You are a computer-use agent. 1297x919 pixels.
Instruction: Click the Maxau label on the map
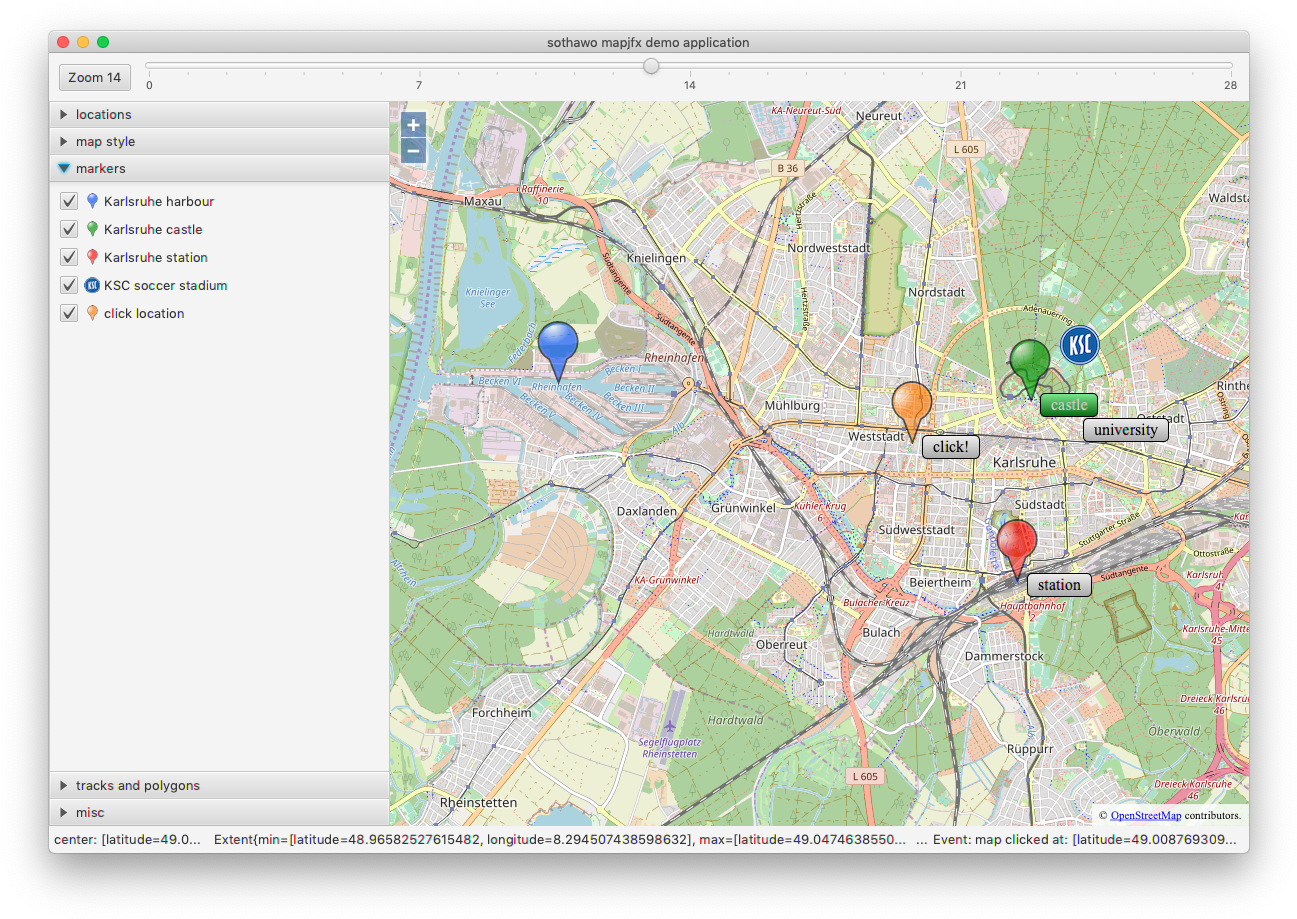[x=483, y=201]
